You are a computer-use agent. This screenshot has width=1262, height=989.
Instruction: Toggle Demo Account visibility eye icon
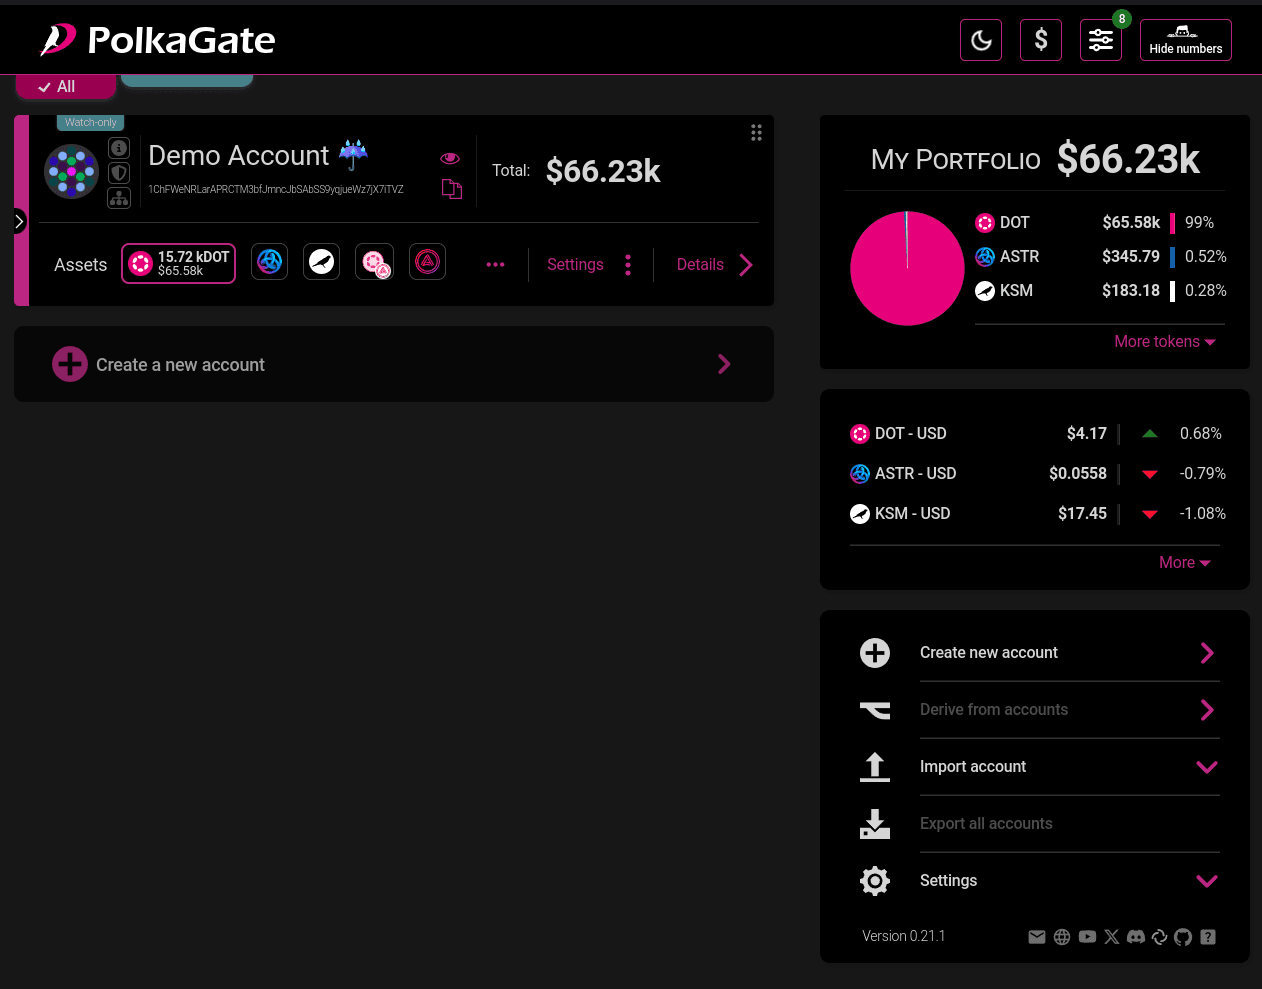[x=450, y=158]
